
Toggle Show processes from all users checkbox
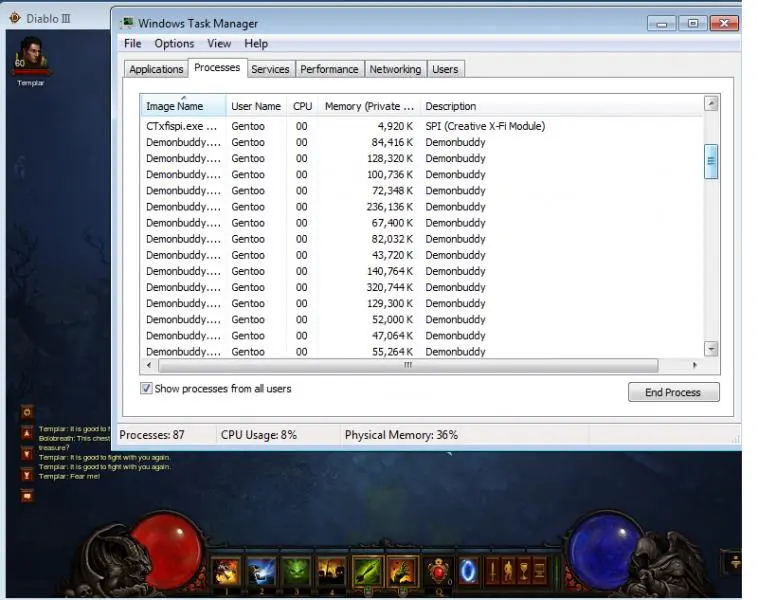pos(146,388)
